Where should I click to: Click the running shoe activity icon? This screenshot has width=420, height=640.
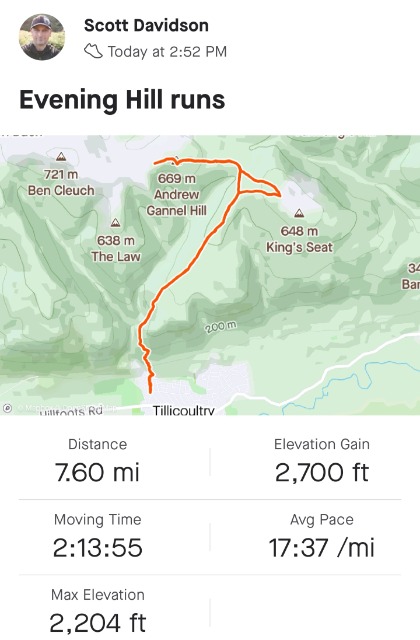pyautogui.click(x=93, y=51)
